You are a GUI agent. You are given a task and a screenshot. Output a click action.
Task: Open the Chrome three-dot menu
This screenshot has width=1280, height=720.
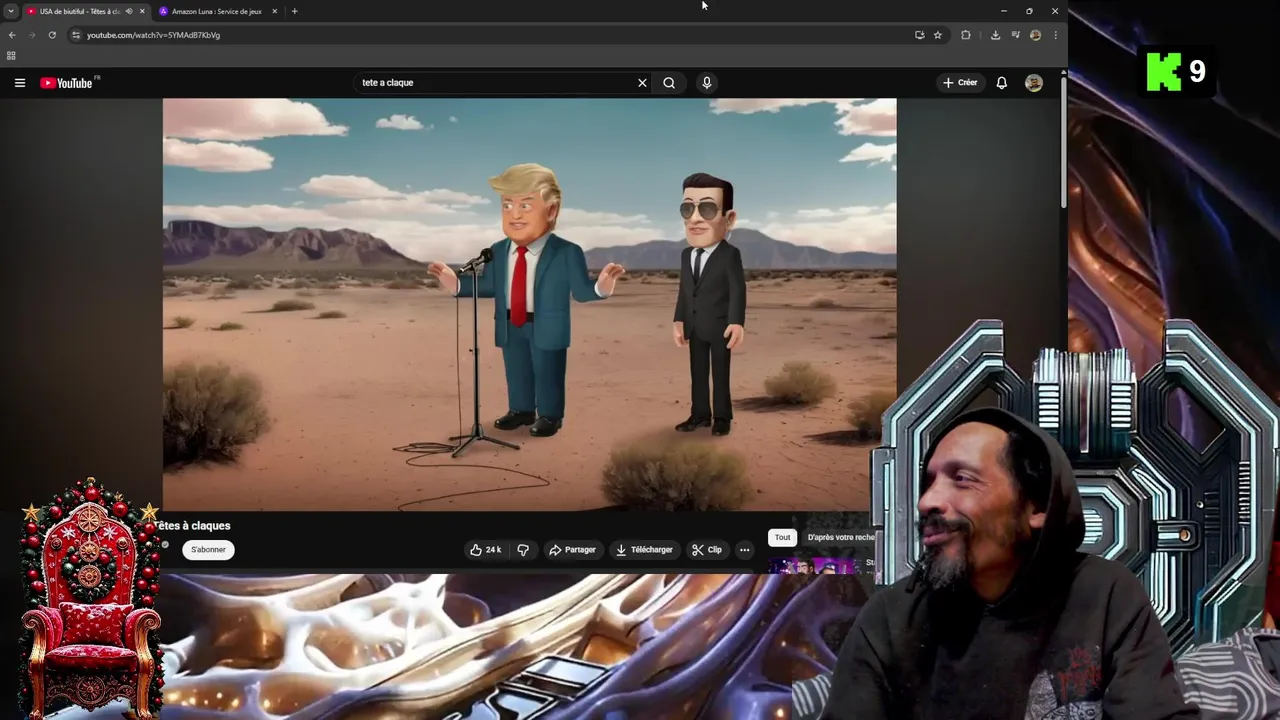point(1055,35)
